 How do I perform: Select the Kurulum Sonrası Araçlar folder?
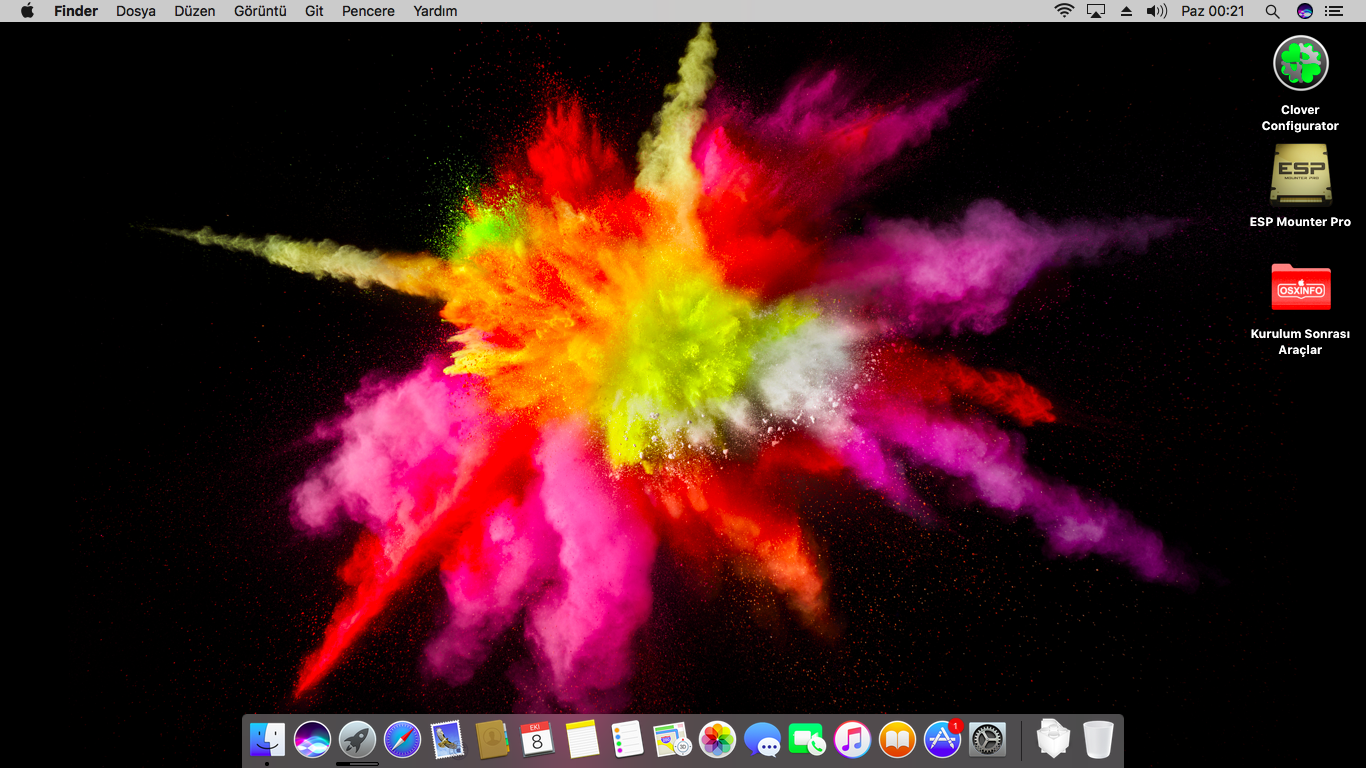point(1300,288)
